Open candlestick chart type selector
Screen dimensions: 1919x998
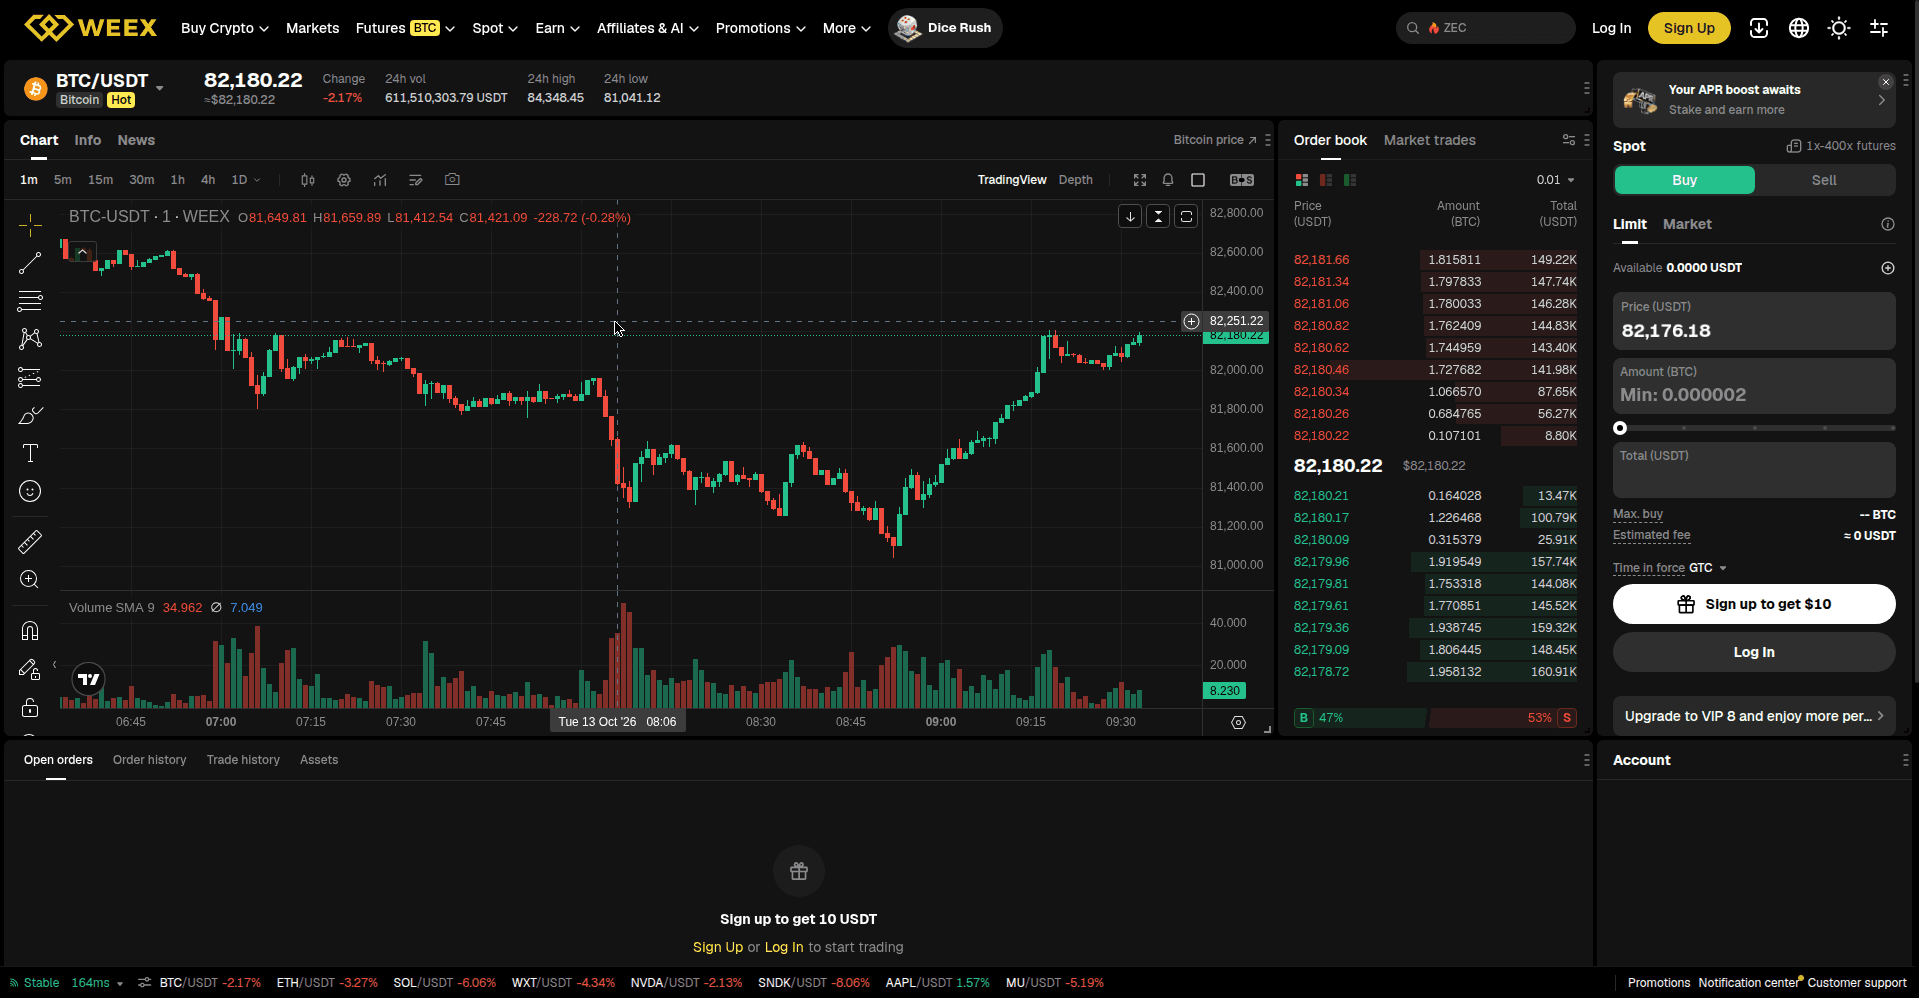(308, 180)
